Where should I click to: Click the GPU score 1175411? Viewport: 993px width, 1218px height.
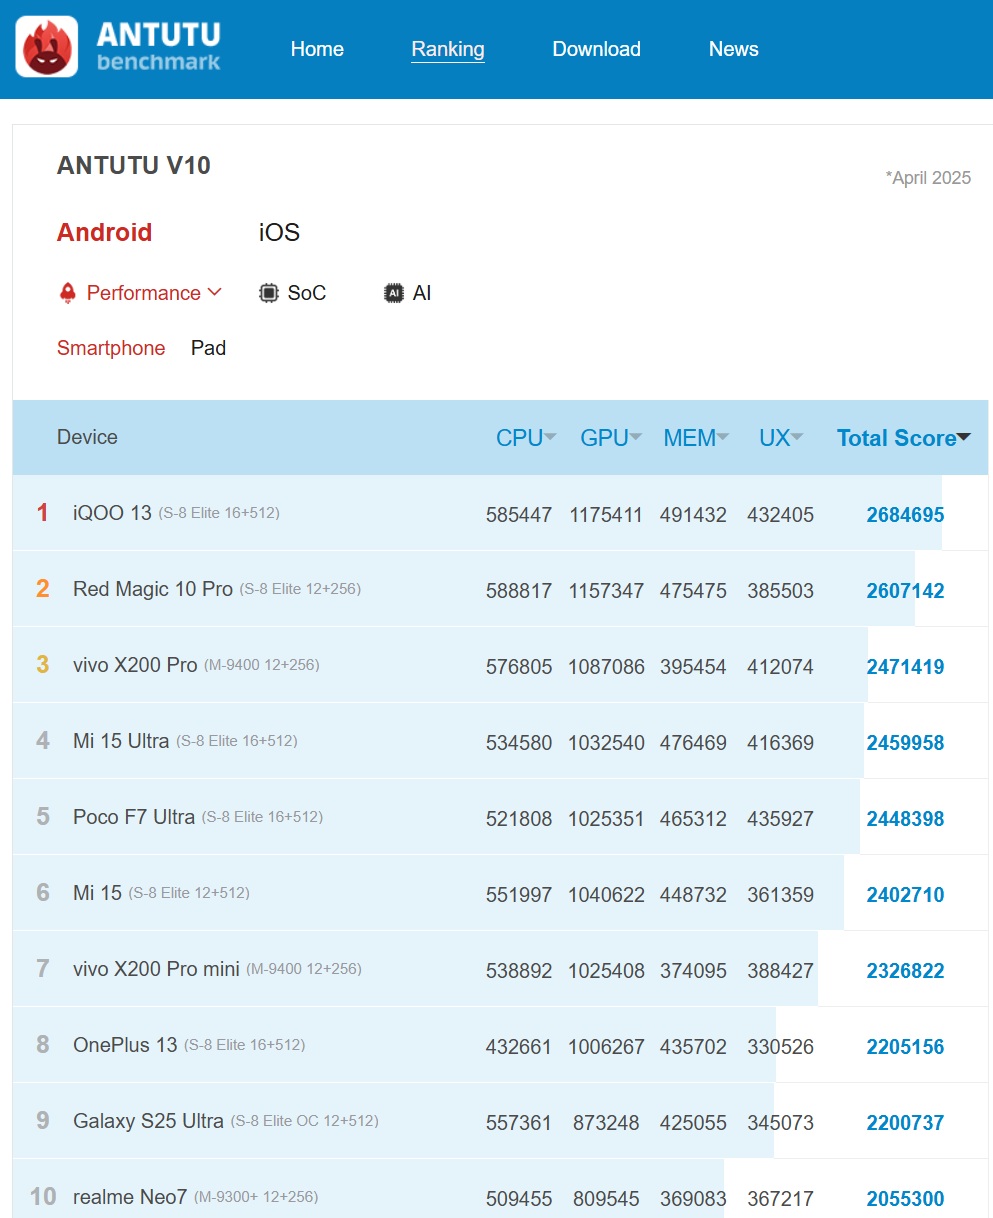coord(606,515)
